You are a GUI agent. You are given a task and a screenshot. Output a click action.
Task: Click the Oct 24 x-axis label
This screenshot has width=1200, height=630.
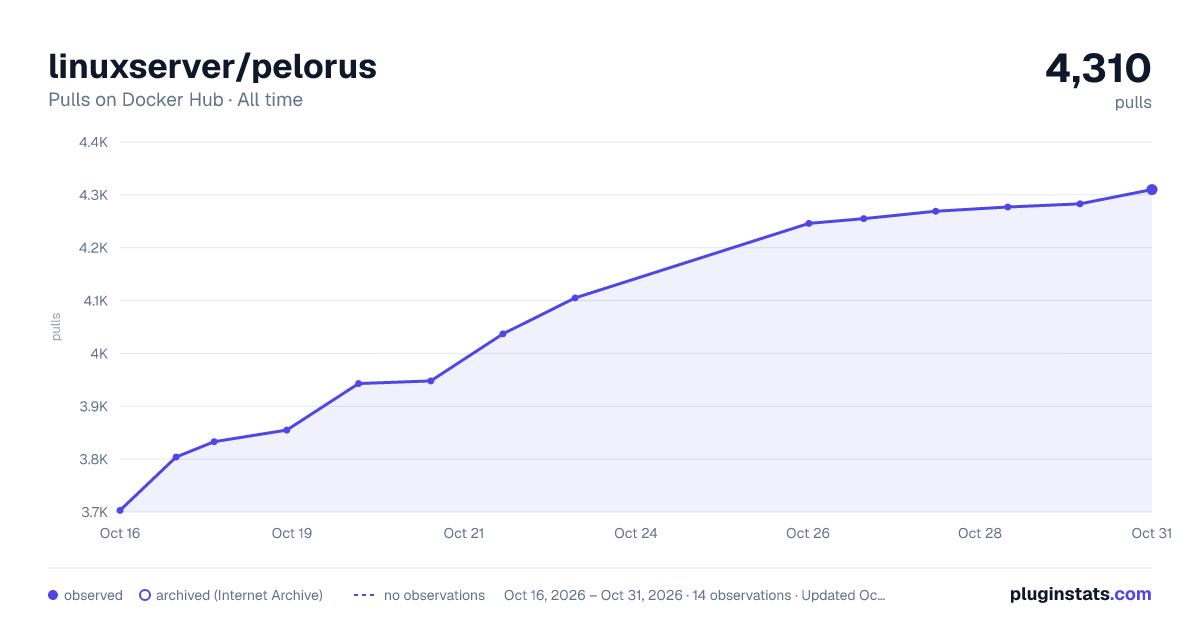(636, 533)
